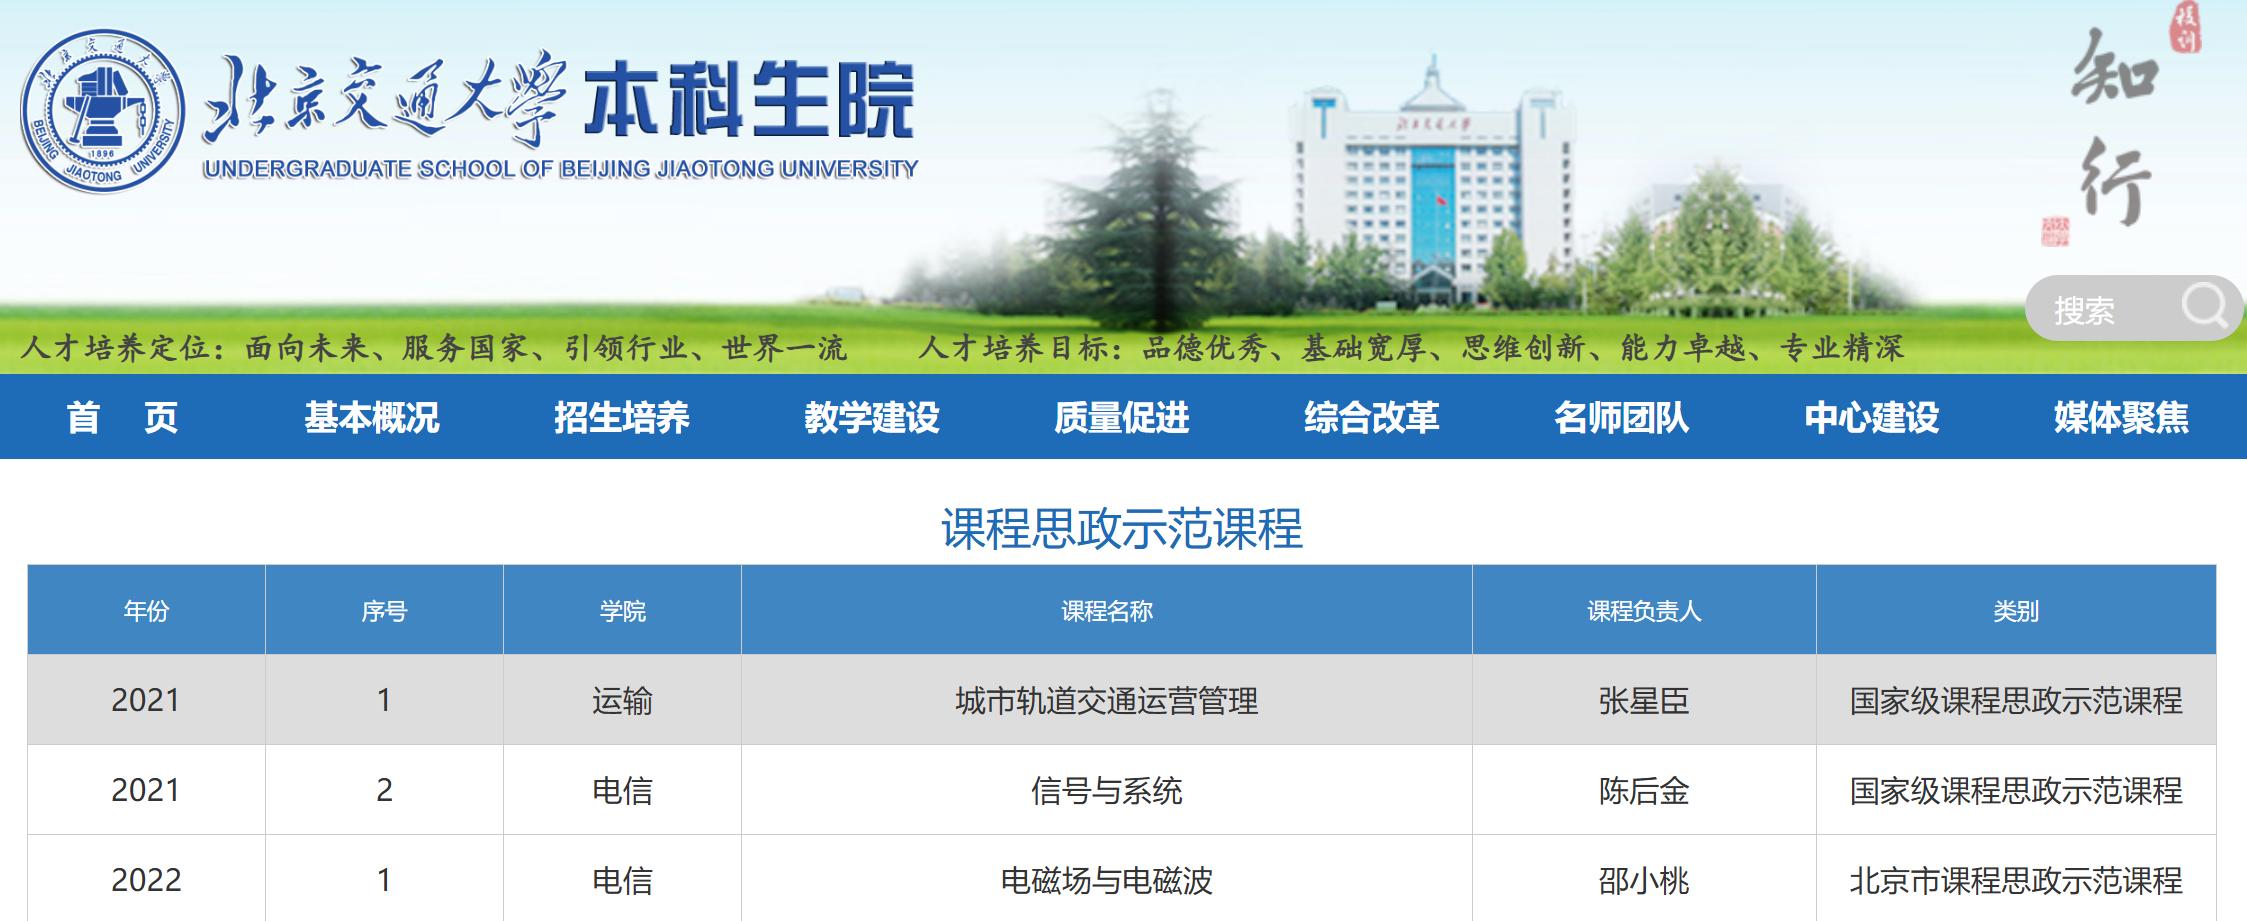The image size is (2247, 921).
Task: Click the 学院 column header
Action: pos(622,610)
